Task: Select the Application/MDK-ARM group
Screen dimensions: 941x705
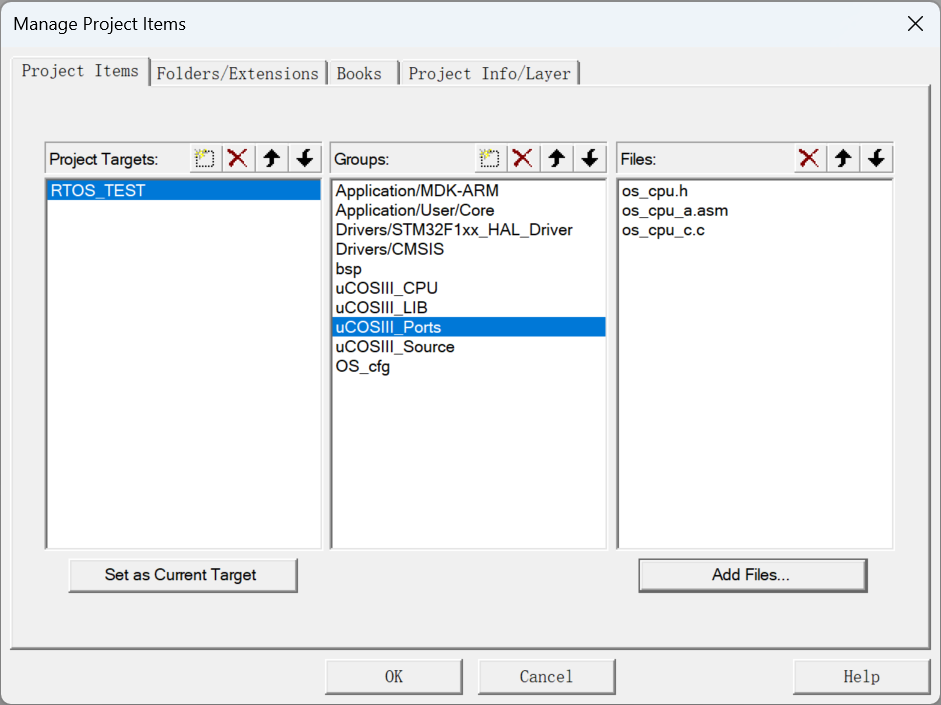Action: [469, 190]
